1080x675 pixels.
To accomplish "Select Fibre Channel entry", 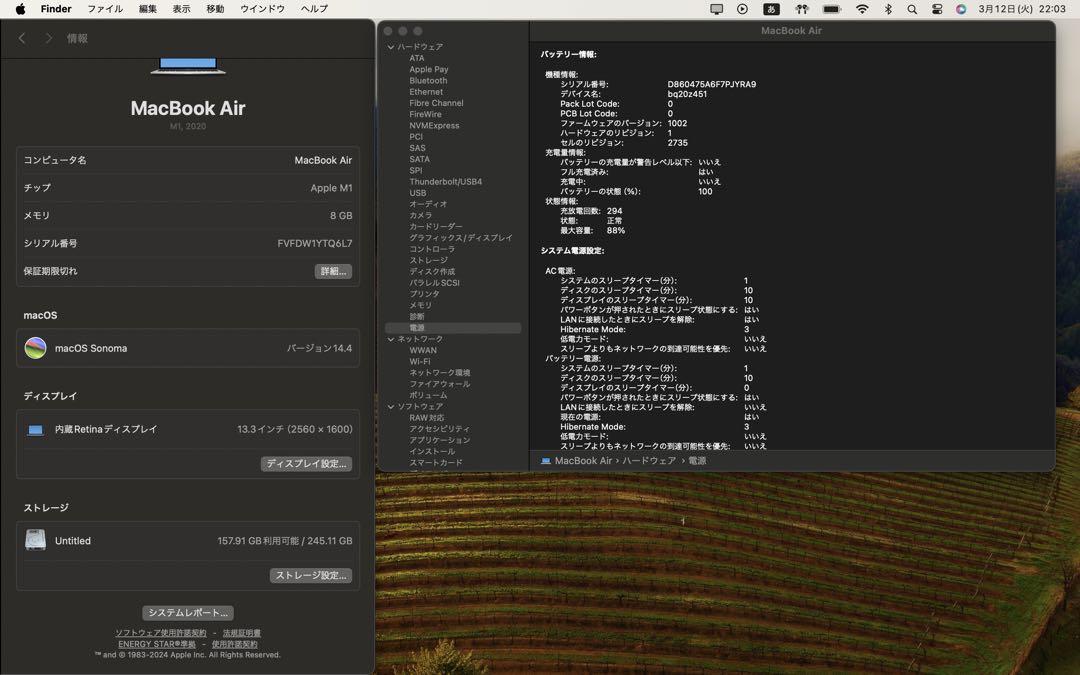I will [x=436, y=103].
